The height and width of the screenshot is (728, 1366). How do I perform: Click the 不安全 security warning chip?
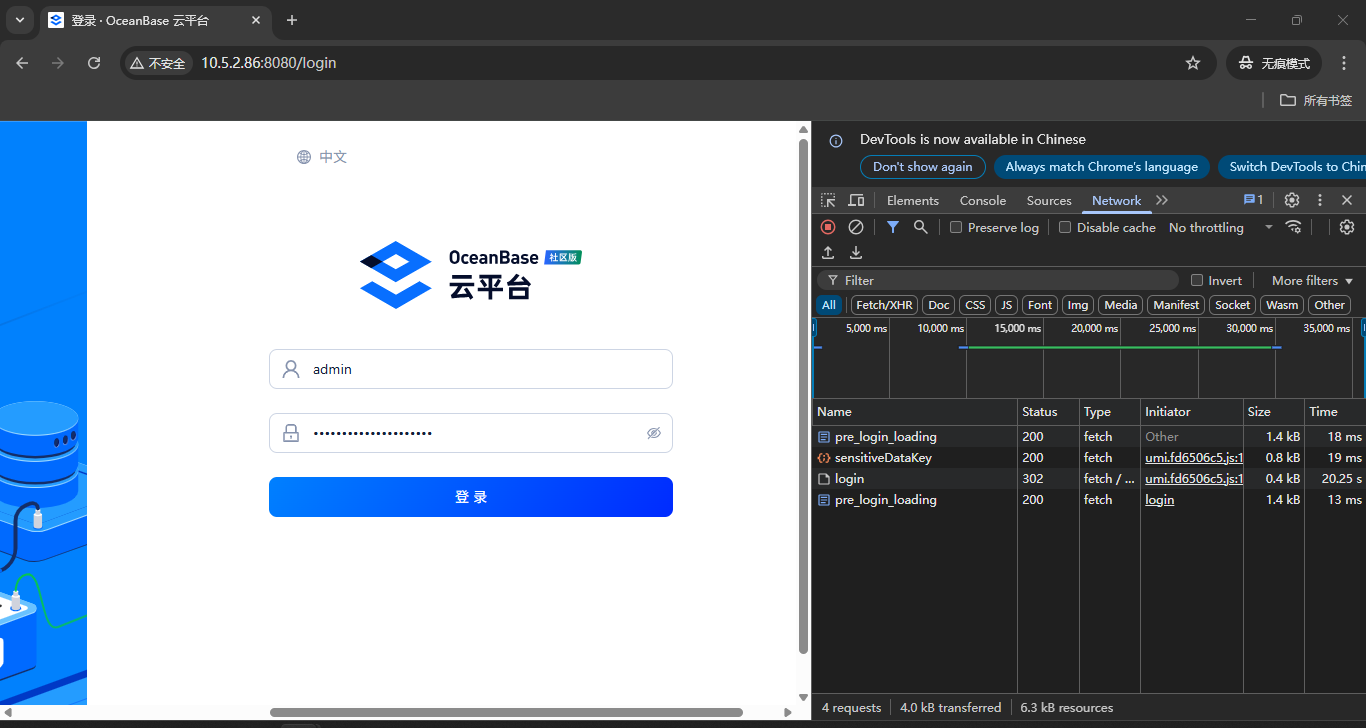[x=158, y=63]
